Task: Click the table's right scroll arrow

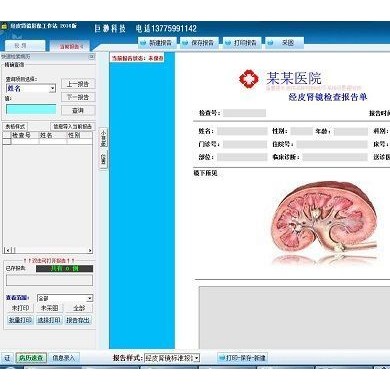Action: [x=90, y=250]
